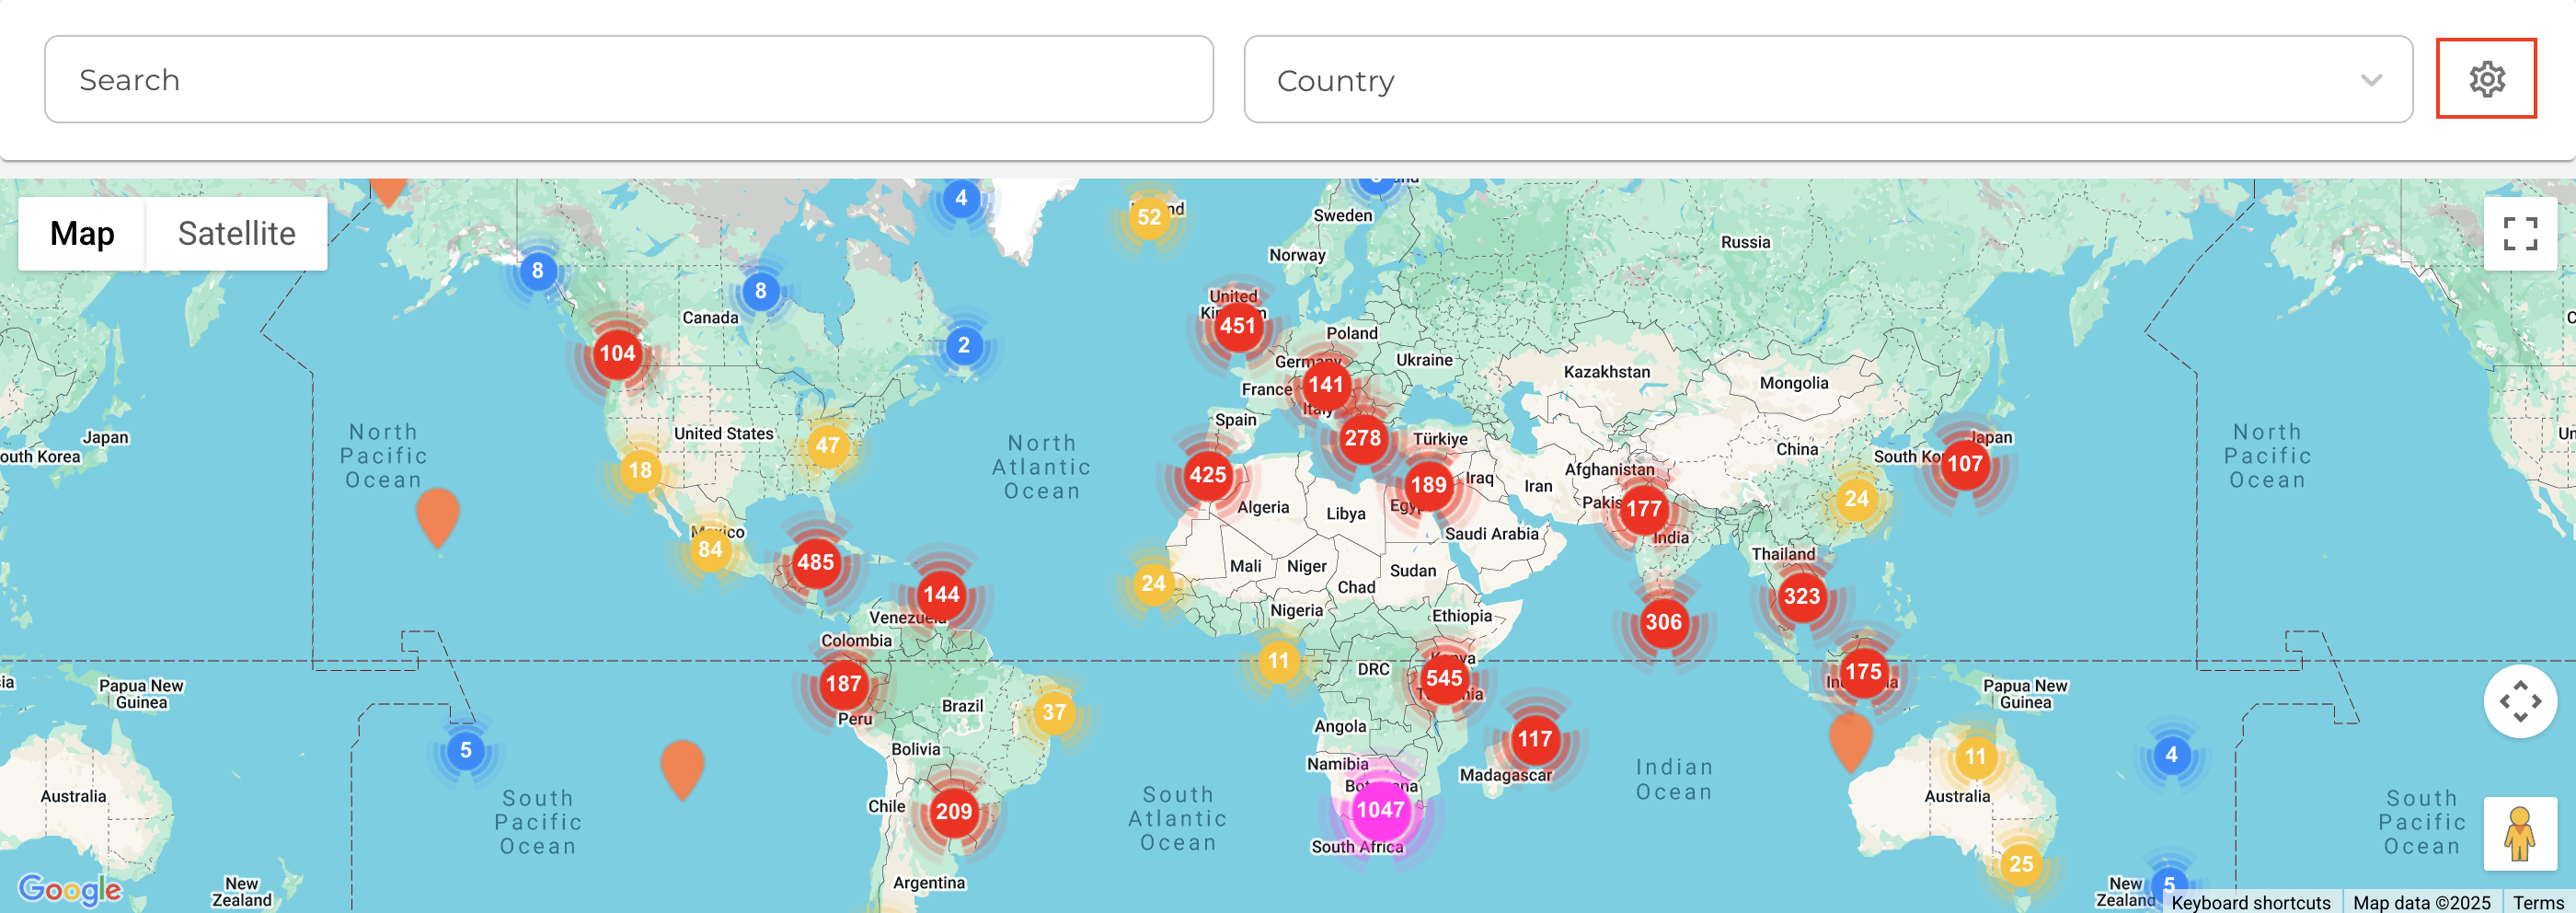Click the yellow 47 cluster in United States

click(827, 445)
